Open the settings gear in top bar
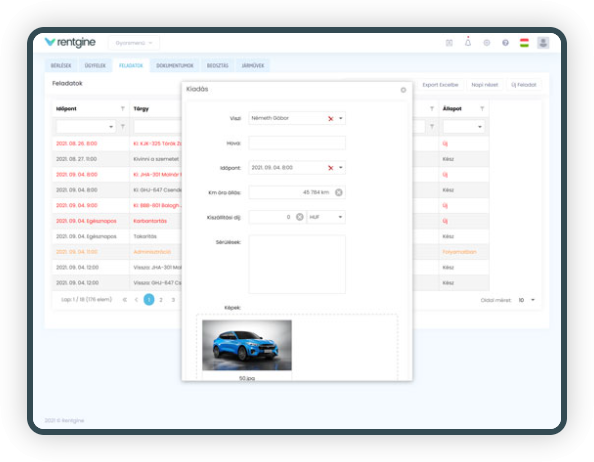 pyautogui.click(x=487, y=43)
